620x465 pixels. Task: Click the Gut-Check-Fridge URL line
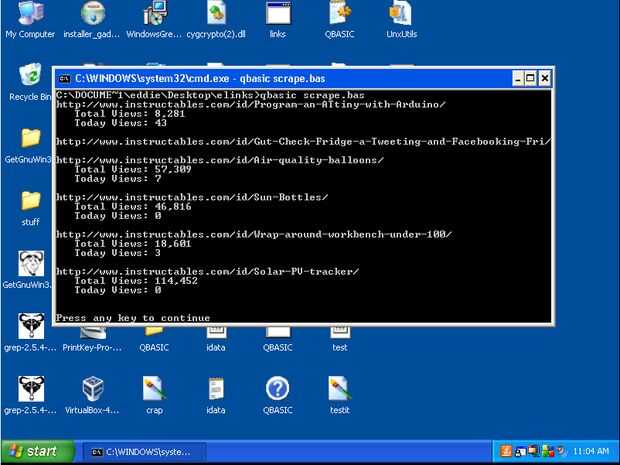[303, 142]
